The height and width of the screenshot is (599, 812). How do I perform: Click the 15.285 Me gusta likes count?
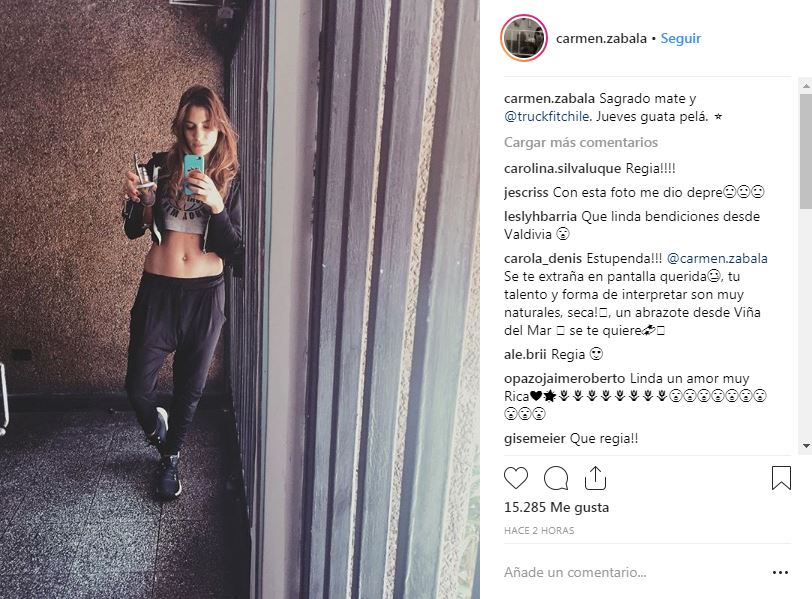[556, 507]
